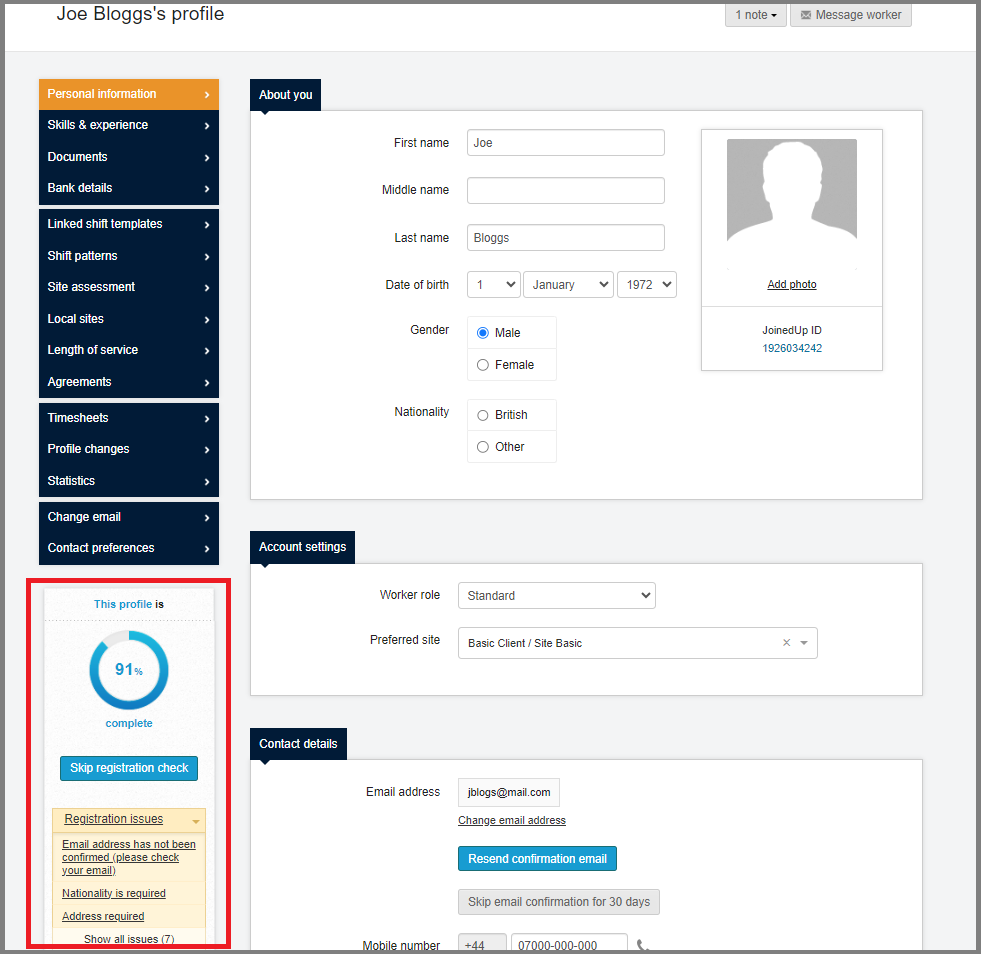Select the Female gender radio button
Image resolution: width=981 pixels, height=954 pixels.
click(482, 364)
